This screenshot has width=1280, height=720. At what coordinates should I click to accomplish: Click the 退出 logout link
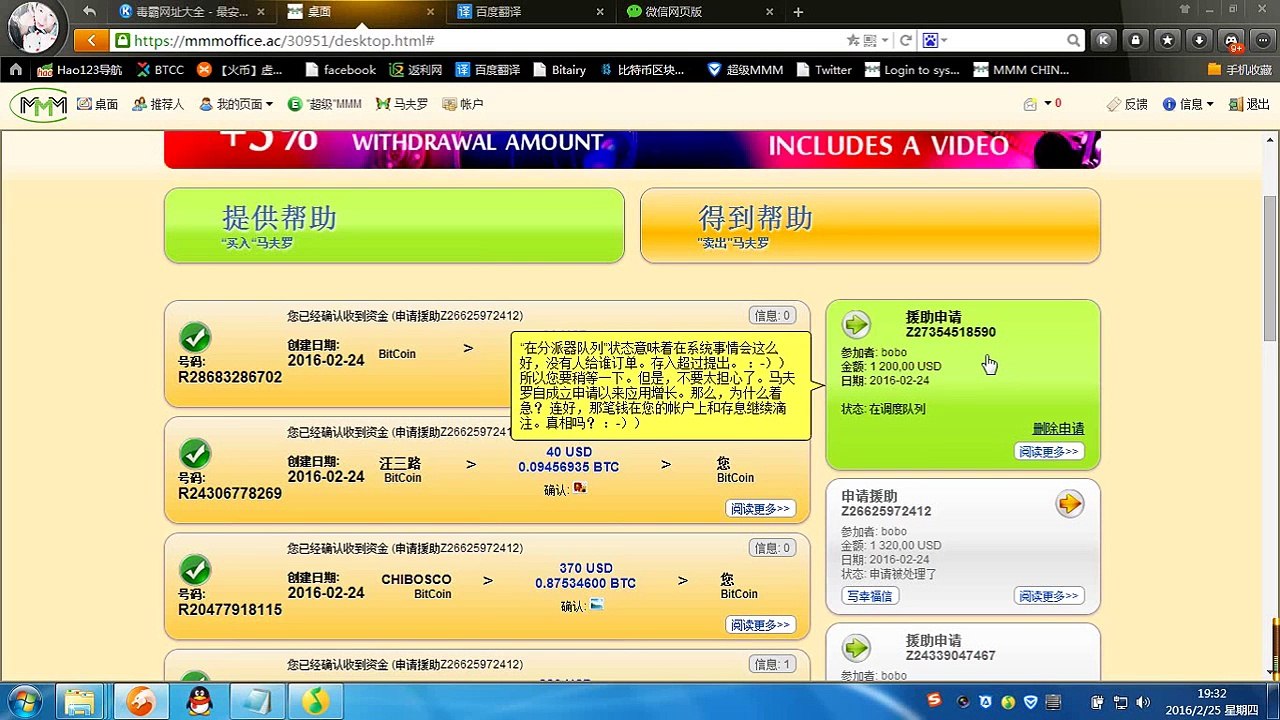click(x=1249, y=104)
